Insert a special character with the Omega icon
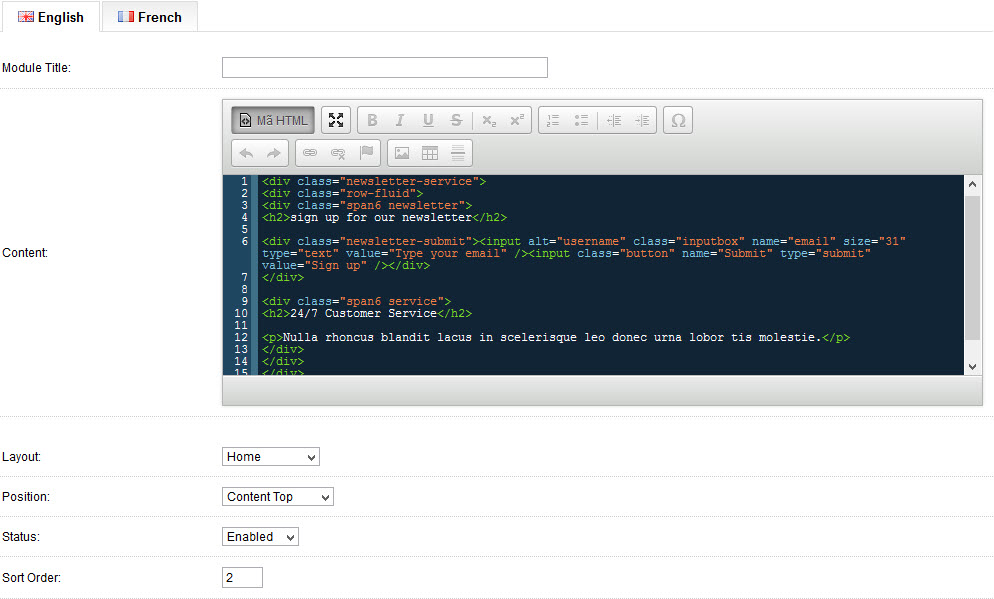The image size is (994, 599). (678, 121)
